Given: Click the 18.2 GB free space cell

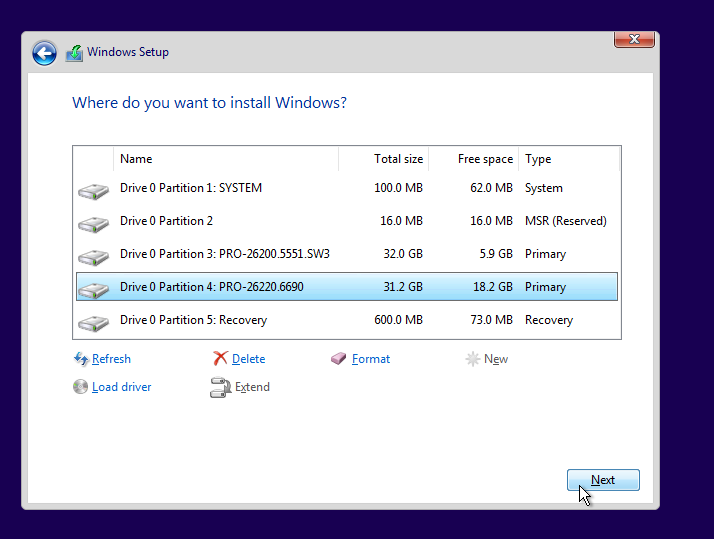Looking at the screenshot, I should 493,287.
